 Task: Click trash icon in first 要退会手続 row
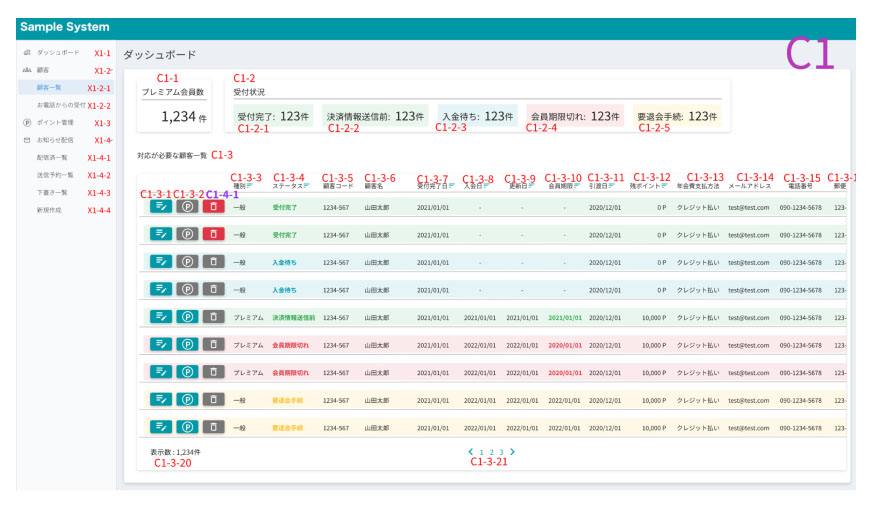(x=214, y=400)
